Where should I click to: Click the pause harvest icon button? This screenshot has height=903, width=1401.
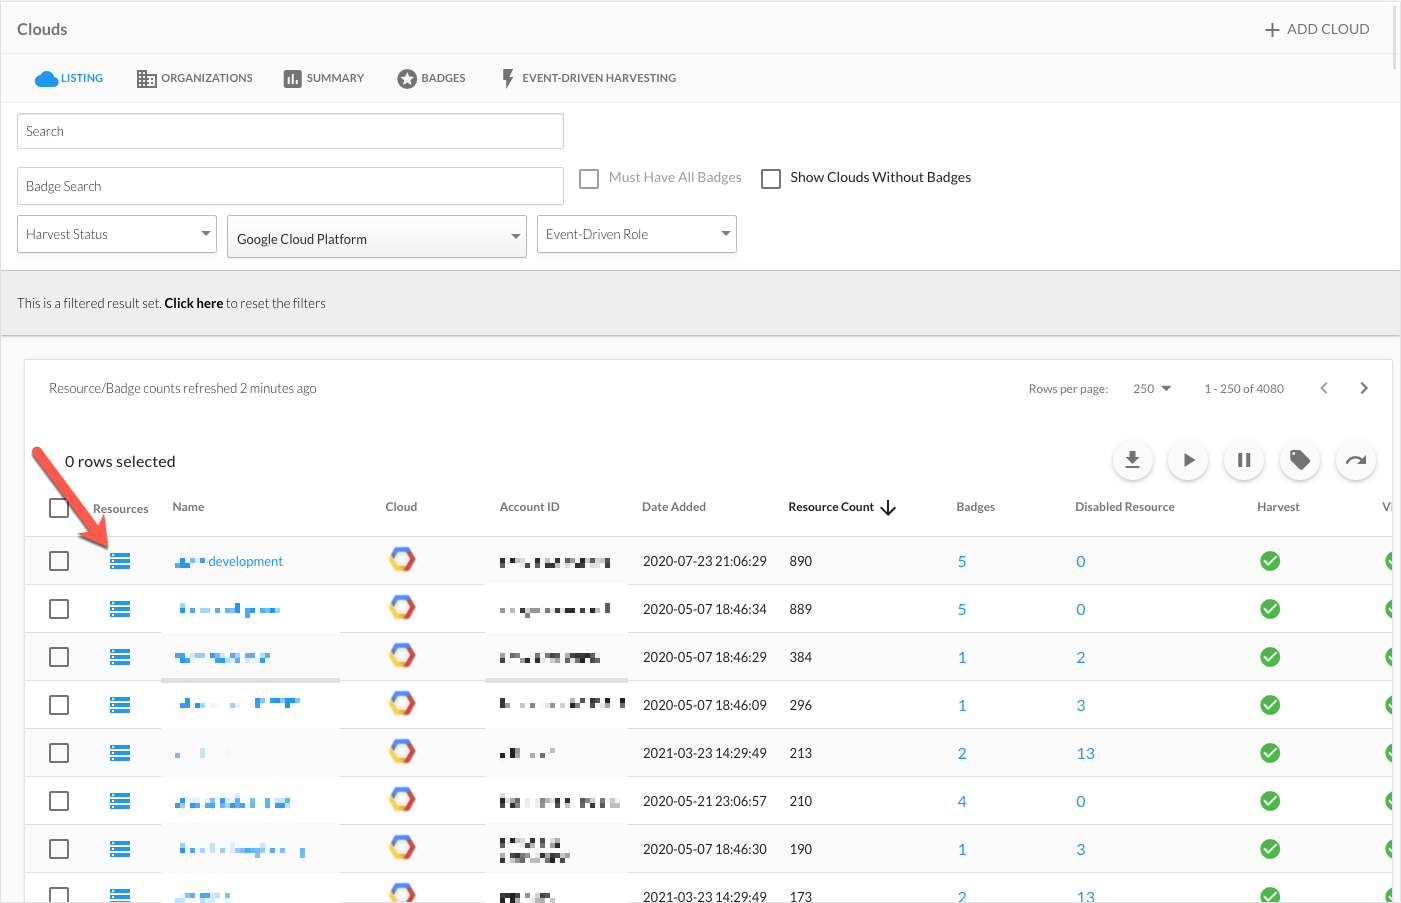1244,460
